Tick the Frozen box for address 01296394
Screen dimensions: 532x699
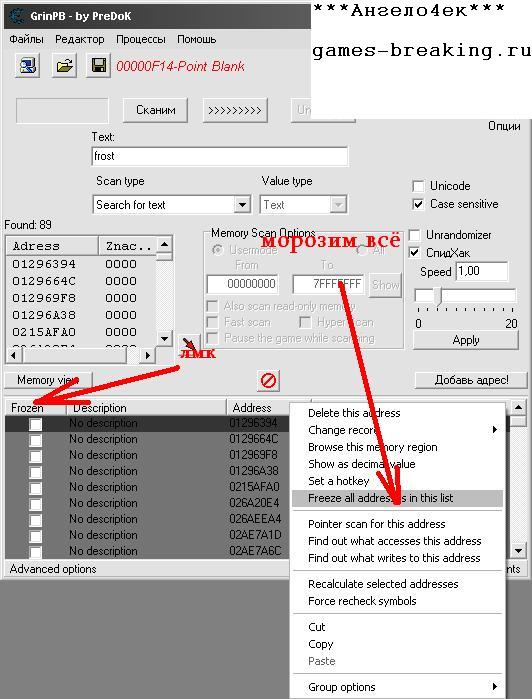(x=35, y=424)
